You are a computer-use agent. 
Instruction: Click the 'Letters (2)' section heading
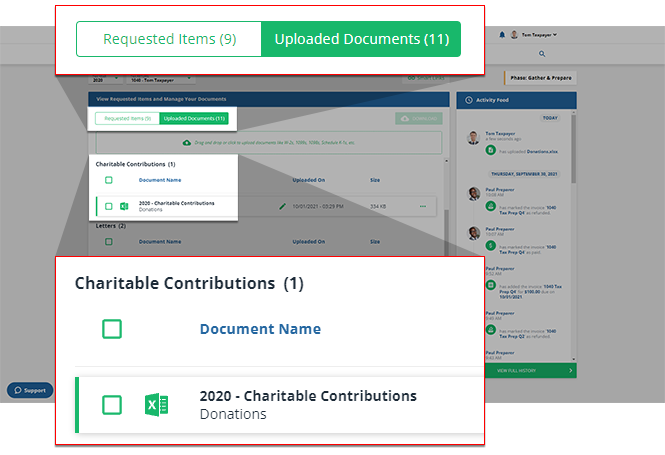coord(111,226)
